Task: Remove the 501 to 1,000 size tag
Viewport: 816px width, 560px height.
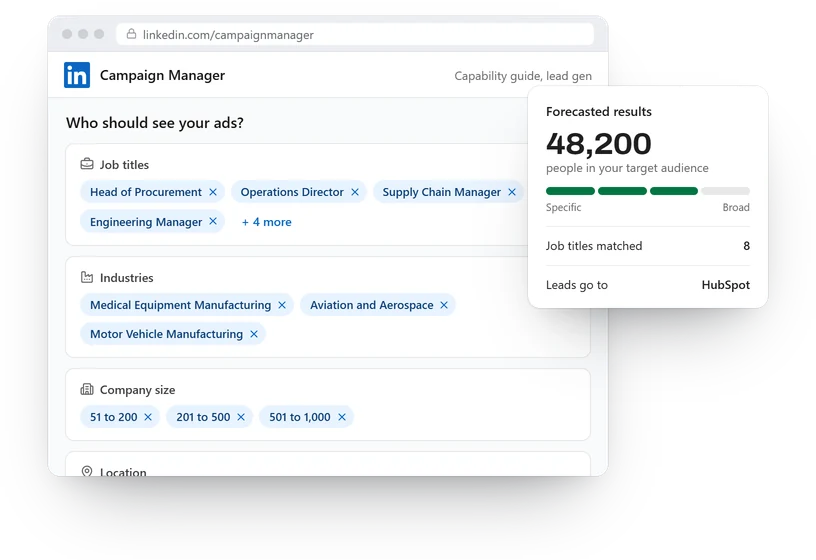Action: tap(342, 417)
